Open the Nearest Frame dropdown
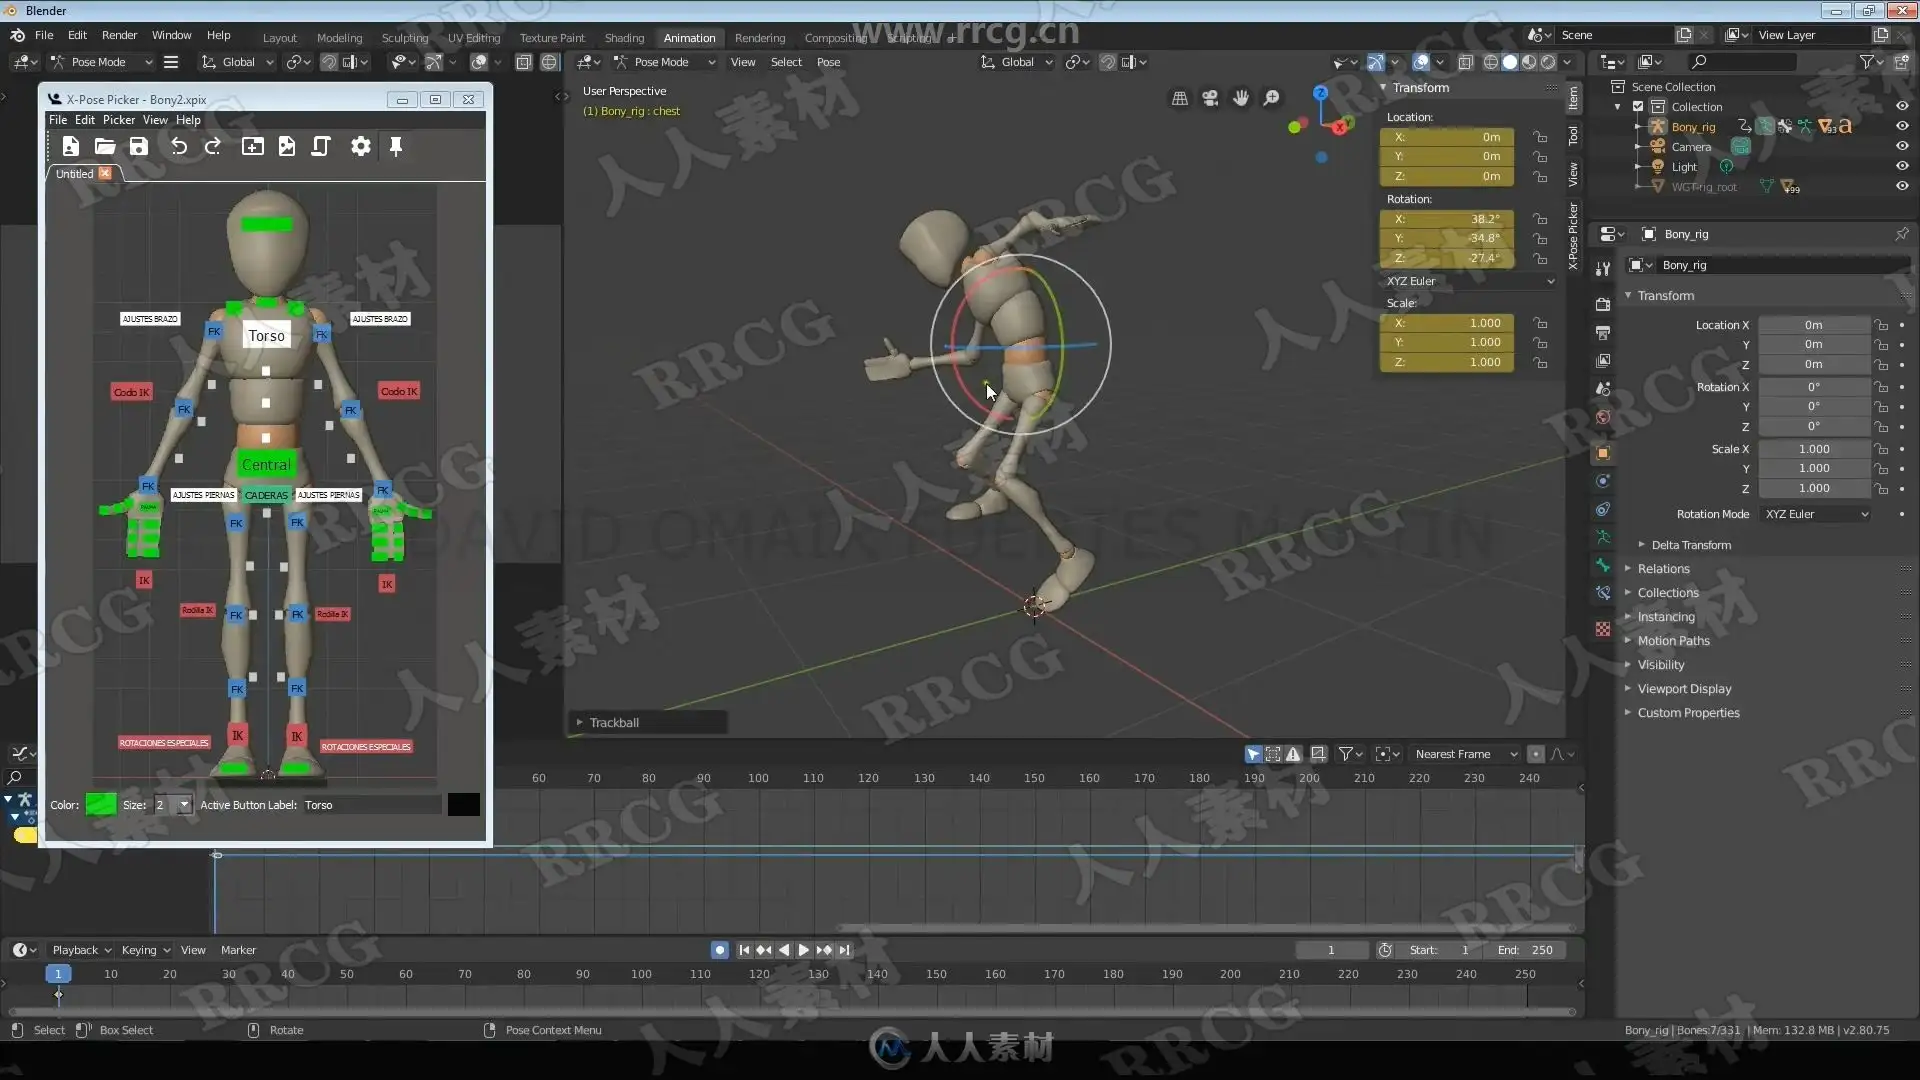 tap(1465, 754)
